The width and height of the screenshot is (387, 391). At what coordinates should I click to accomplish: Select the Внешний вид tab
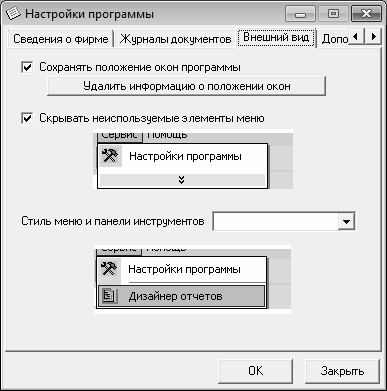(x=276, y=37)
